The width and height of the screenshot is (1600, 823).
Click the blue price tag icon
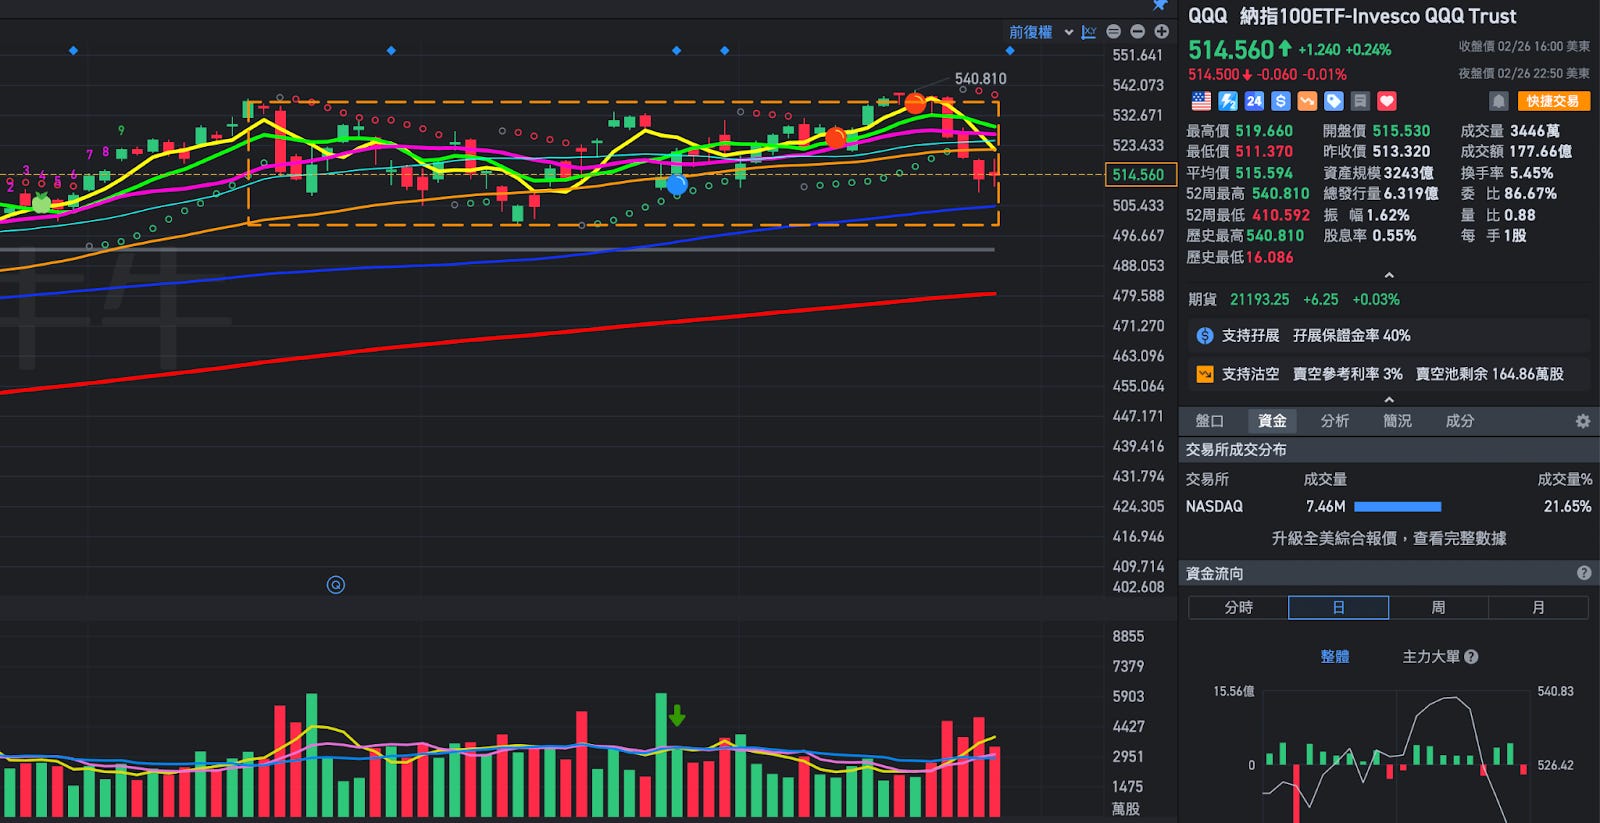pyautogui.click(x=1334, y=101)
